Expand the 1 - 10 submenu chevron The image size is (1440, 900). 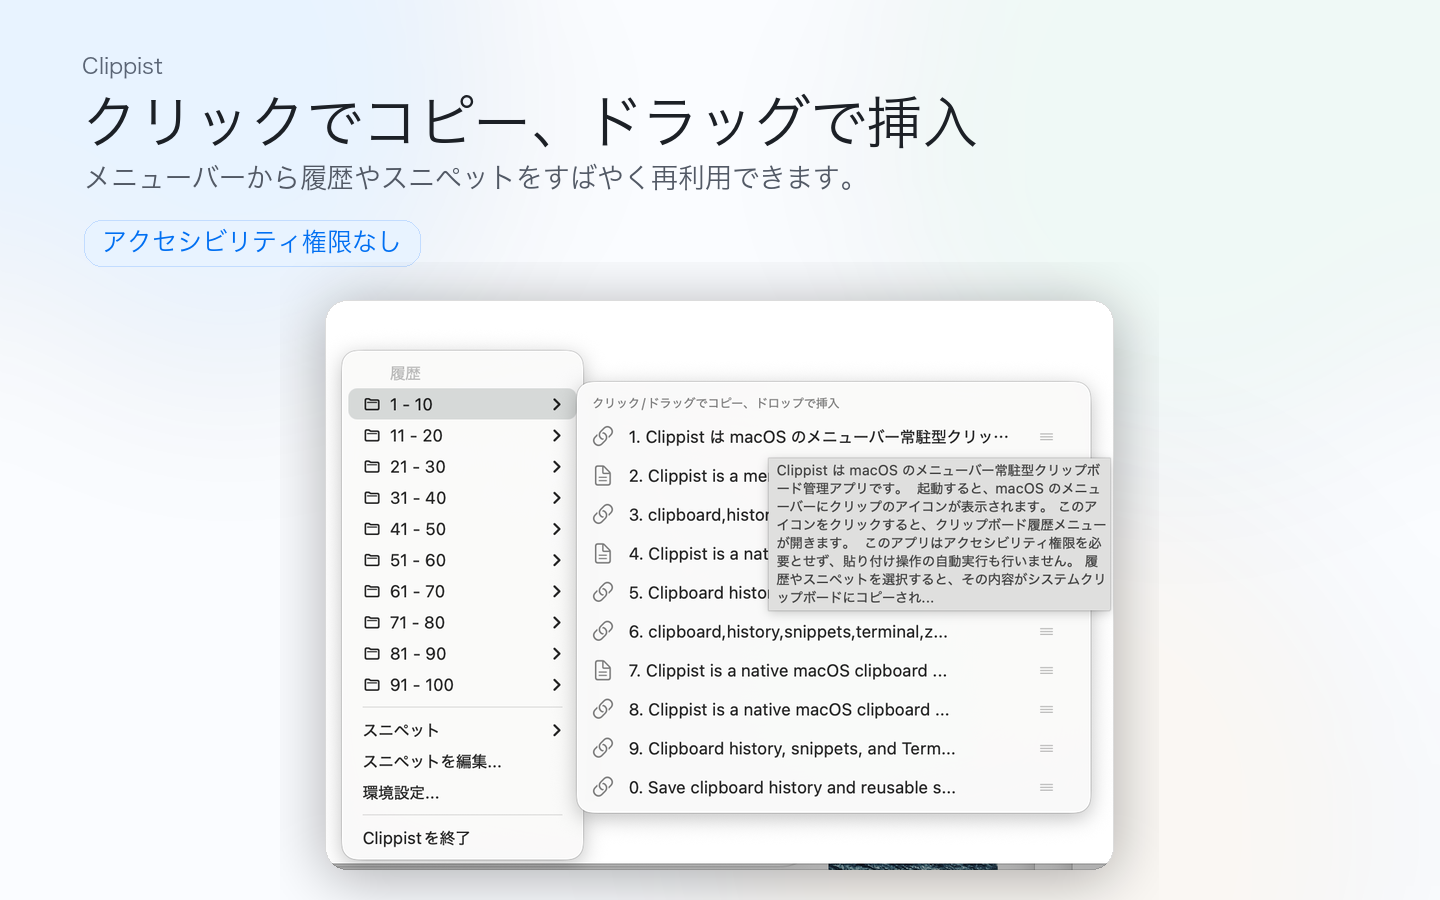tap(557, 404)
